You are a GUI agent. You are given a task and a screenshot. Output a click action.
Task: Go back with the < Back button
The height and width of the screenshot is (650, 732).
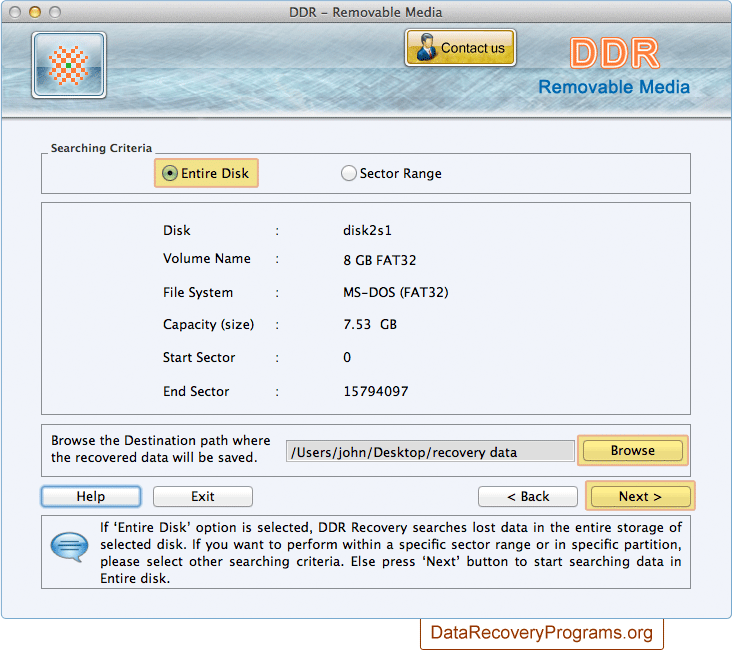(528, 496)
